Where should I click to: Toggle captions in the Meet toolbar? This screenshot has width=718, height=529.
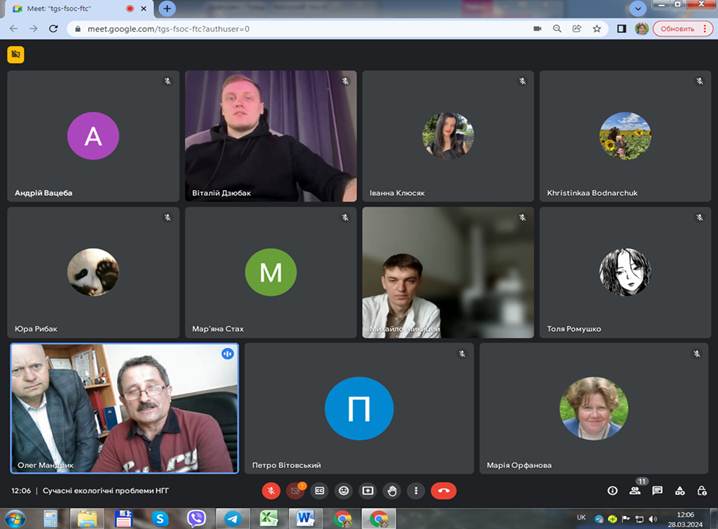point(319,491)
